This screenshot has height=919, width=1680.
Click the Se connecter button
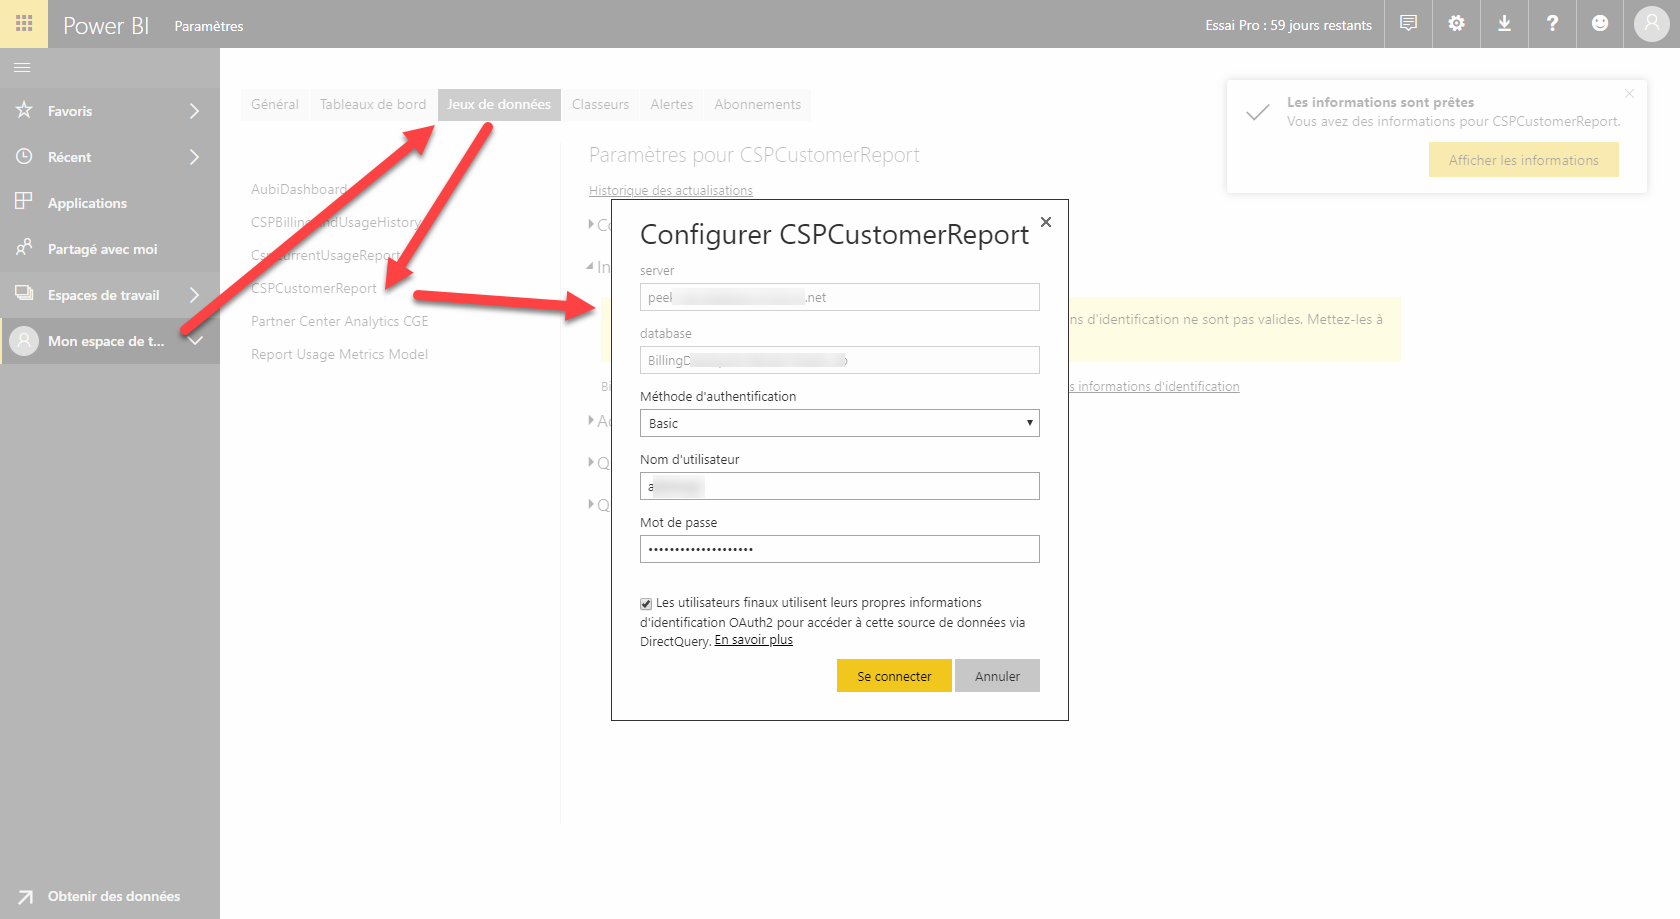pos(894,676)
